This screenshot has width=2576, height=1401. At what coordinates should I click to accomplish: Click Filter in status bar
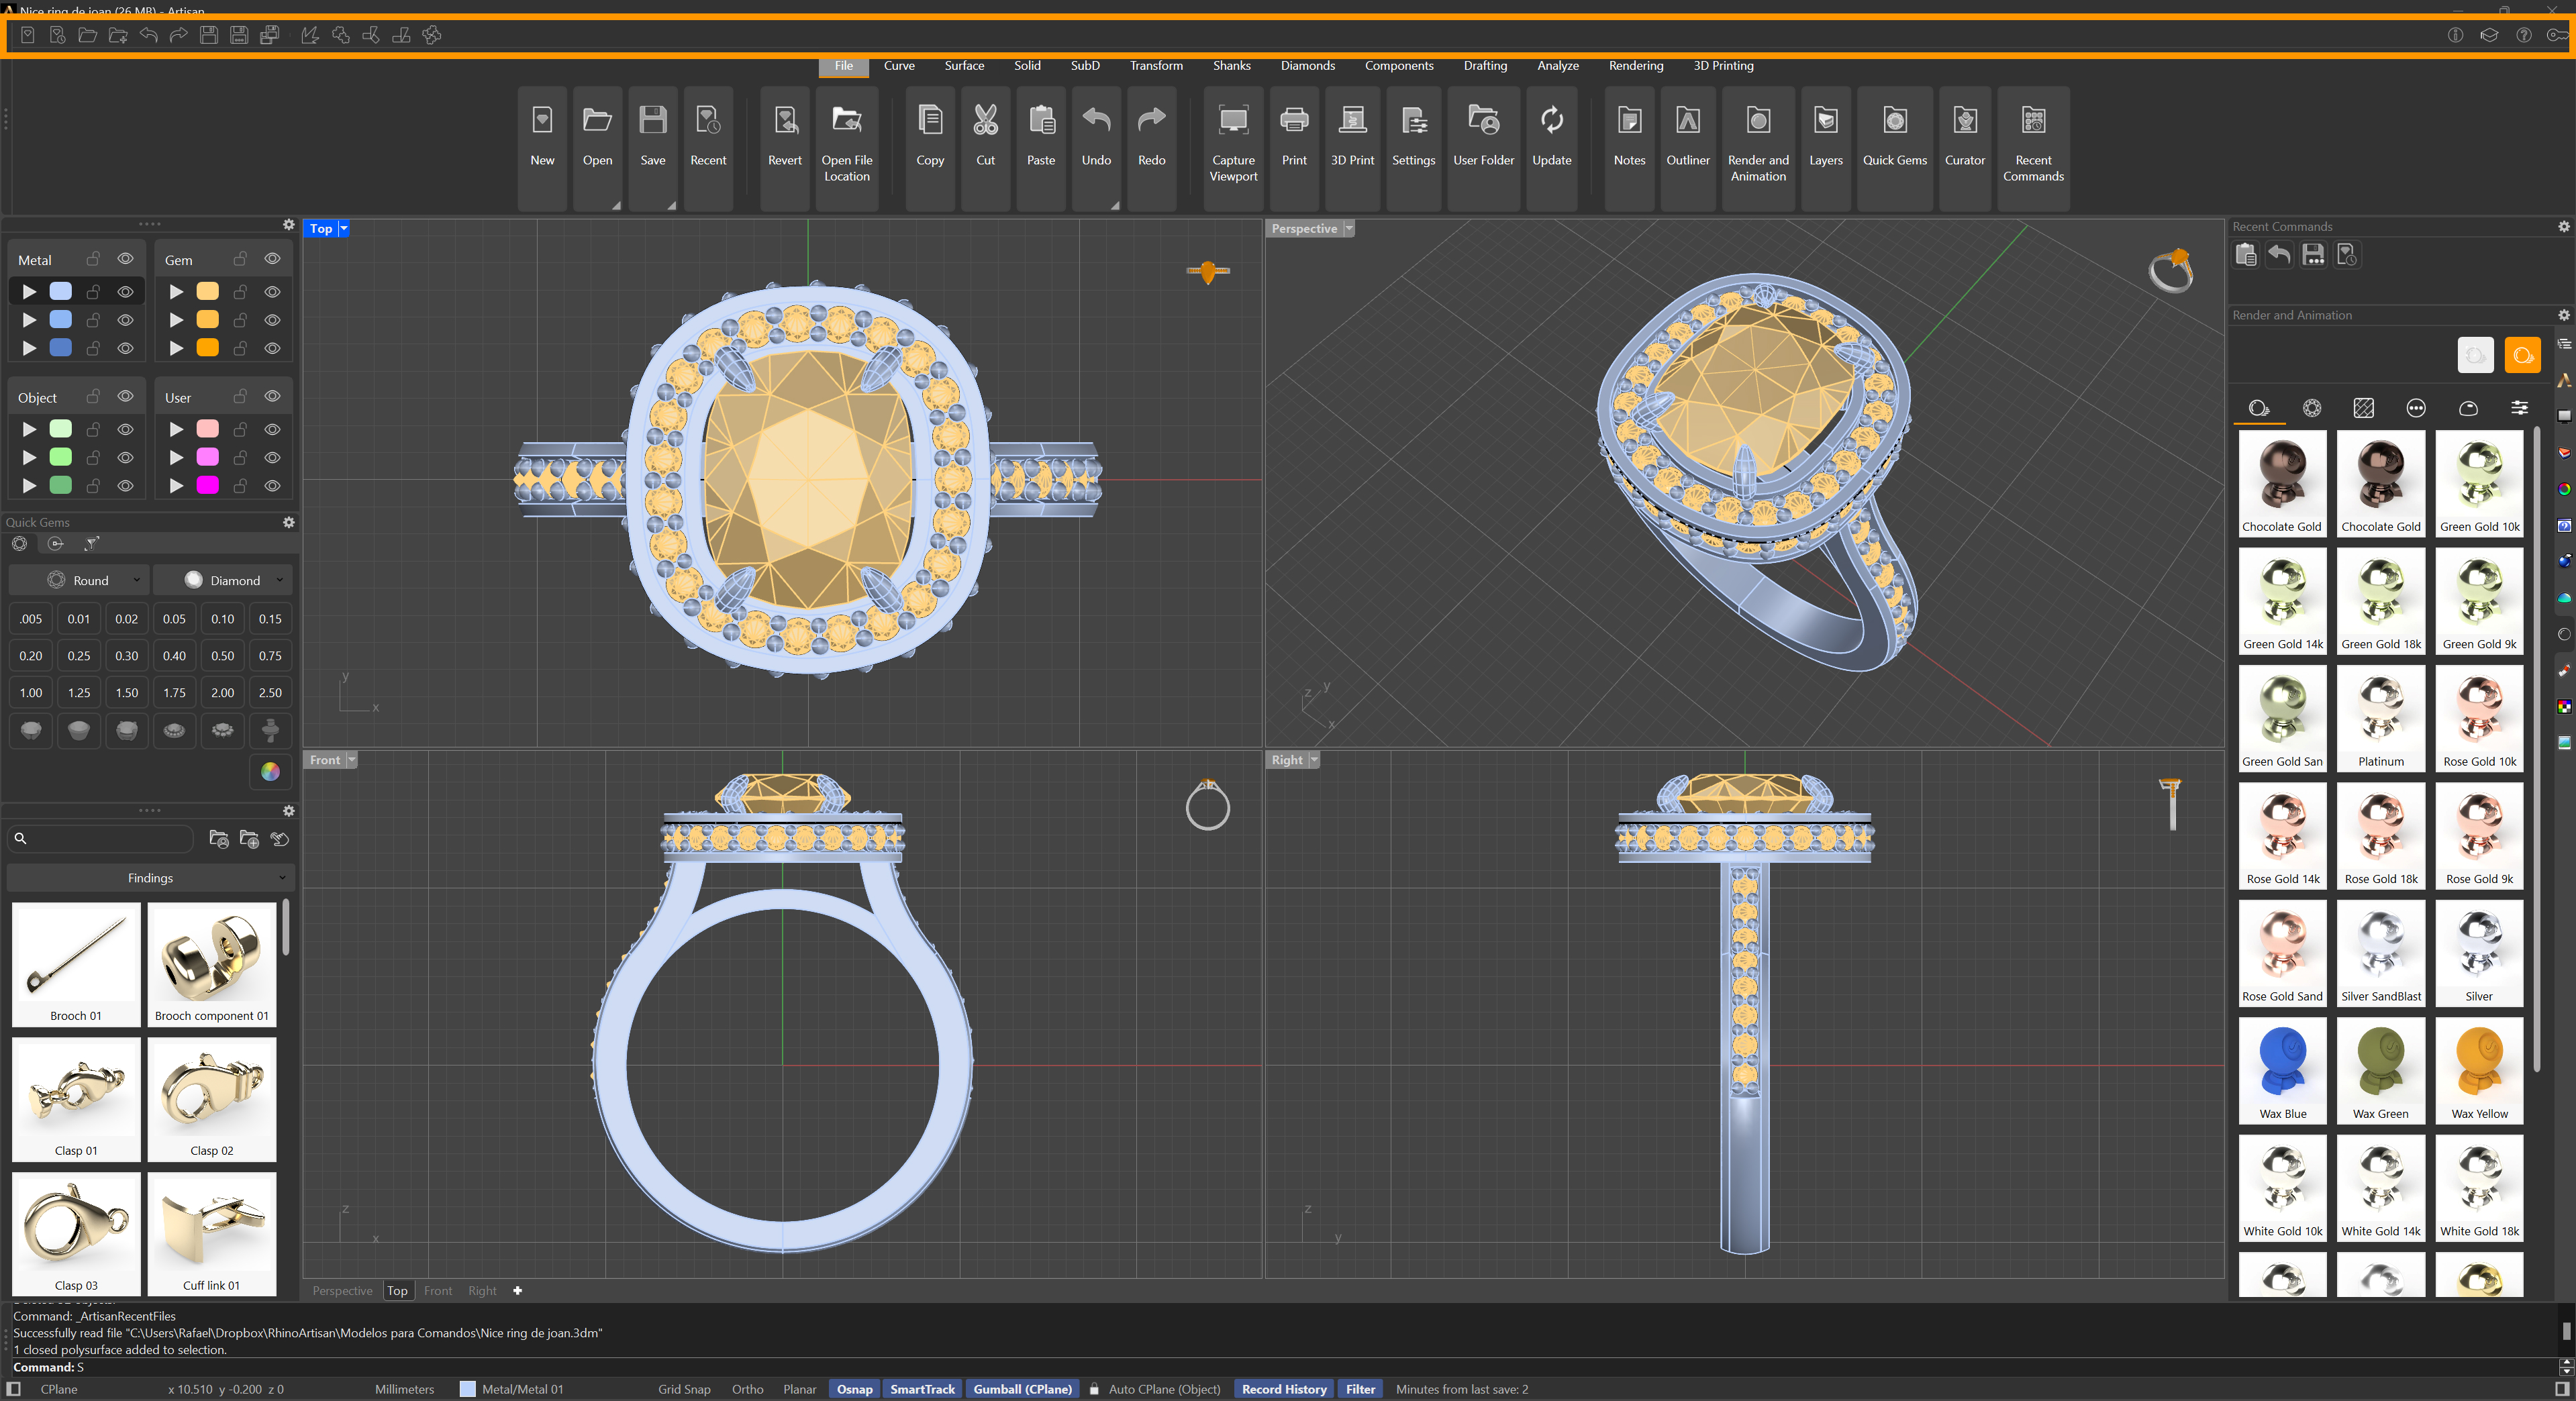pos(1360,1389)
